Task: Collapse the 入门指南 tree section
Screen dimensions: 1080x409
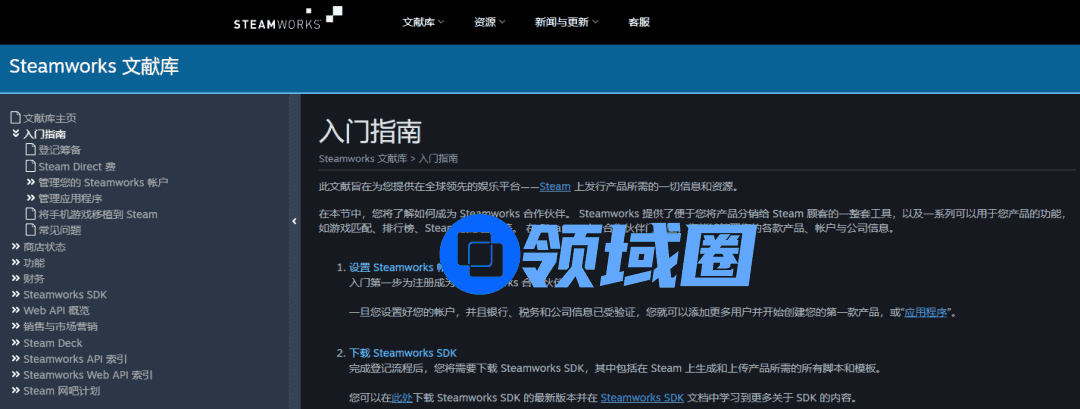Action: coord(16,134)
